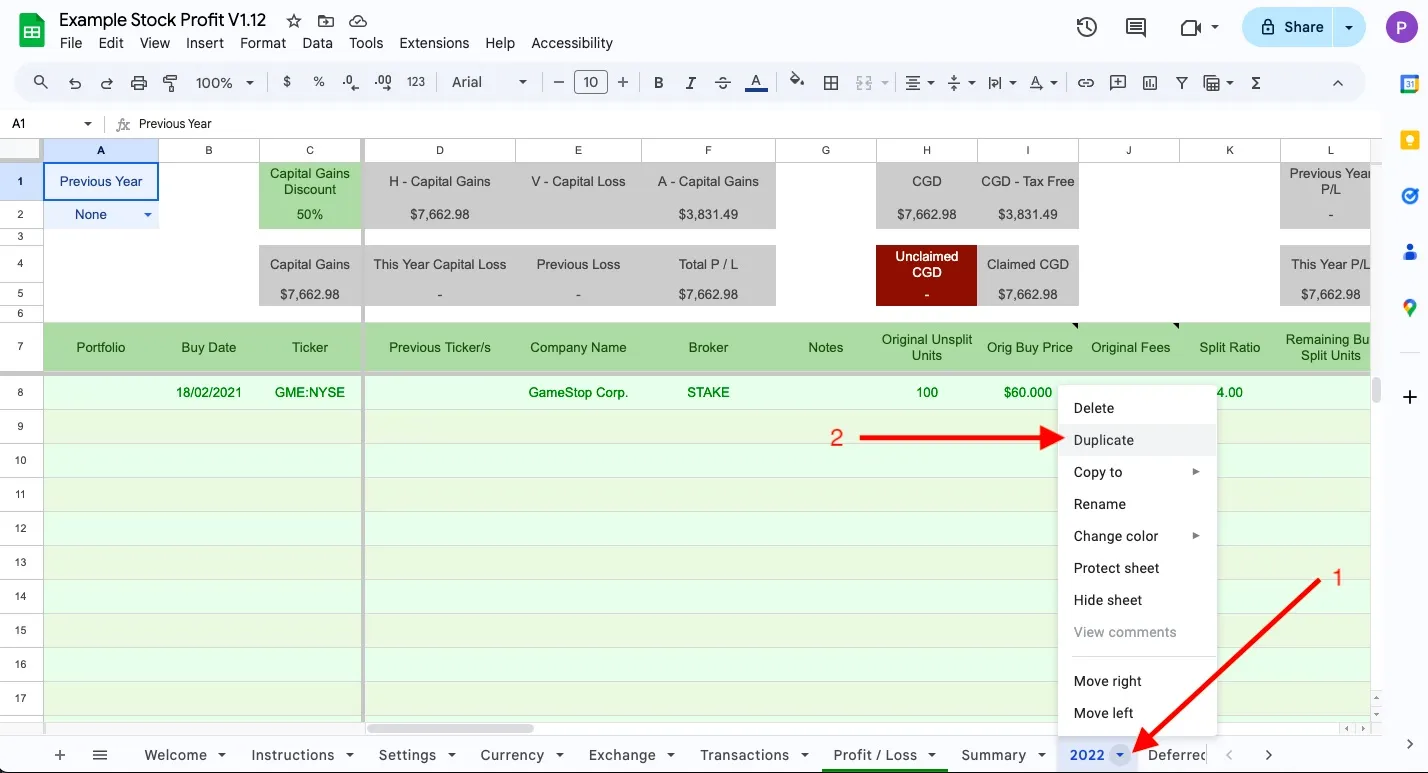The height and width of the screenshot is (773, 1428).
Task: Add a new sheet with plus button
Action: (x=60, y=755)
